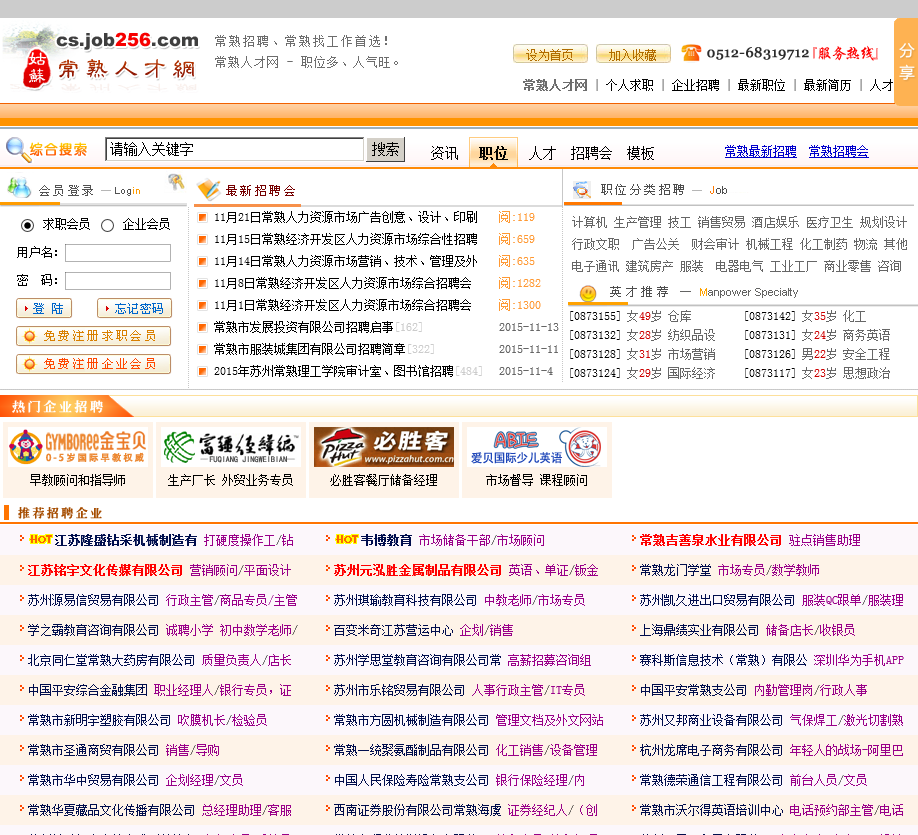Focus the 密码 input field

tap(118, 281)
